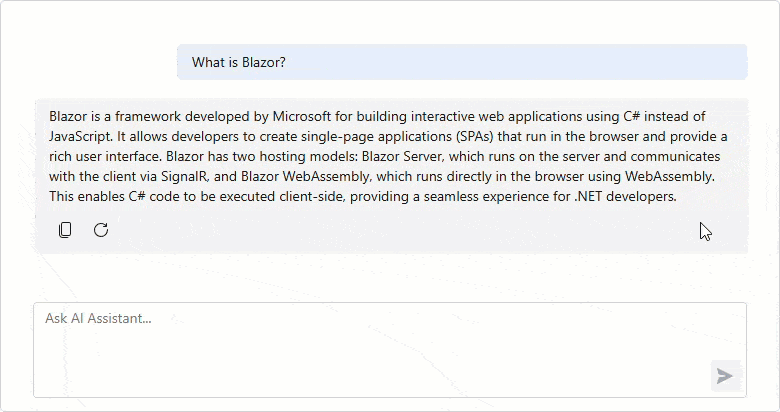Click the send message arrow button

pyautogui.click(x=725, y=376)
